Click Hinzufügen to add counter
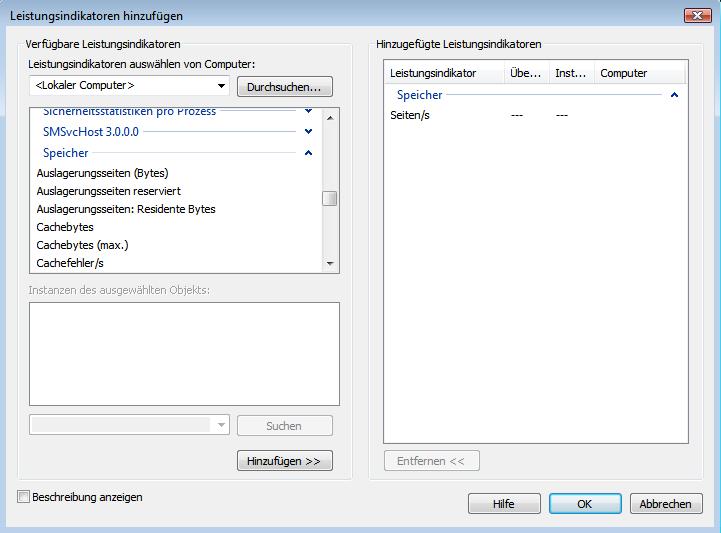This screenshot has height=533, width=721. tap(284, 461)
